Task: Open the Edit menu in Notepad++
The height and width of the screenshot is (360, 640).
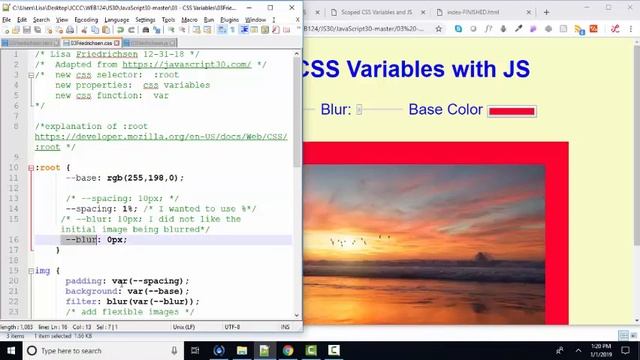Action: tap(22, 20)
